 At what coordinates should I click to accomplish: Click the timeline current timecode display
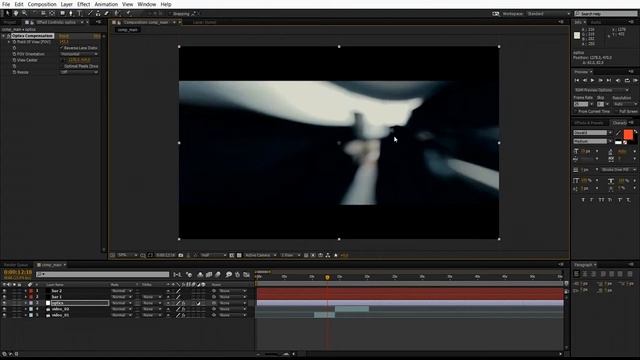pyautogui.click(x=18, y=272)
